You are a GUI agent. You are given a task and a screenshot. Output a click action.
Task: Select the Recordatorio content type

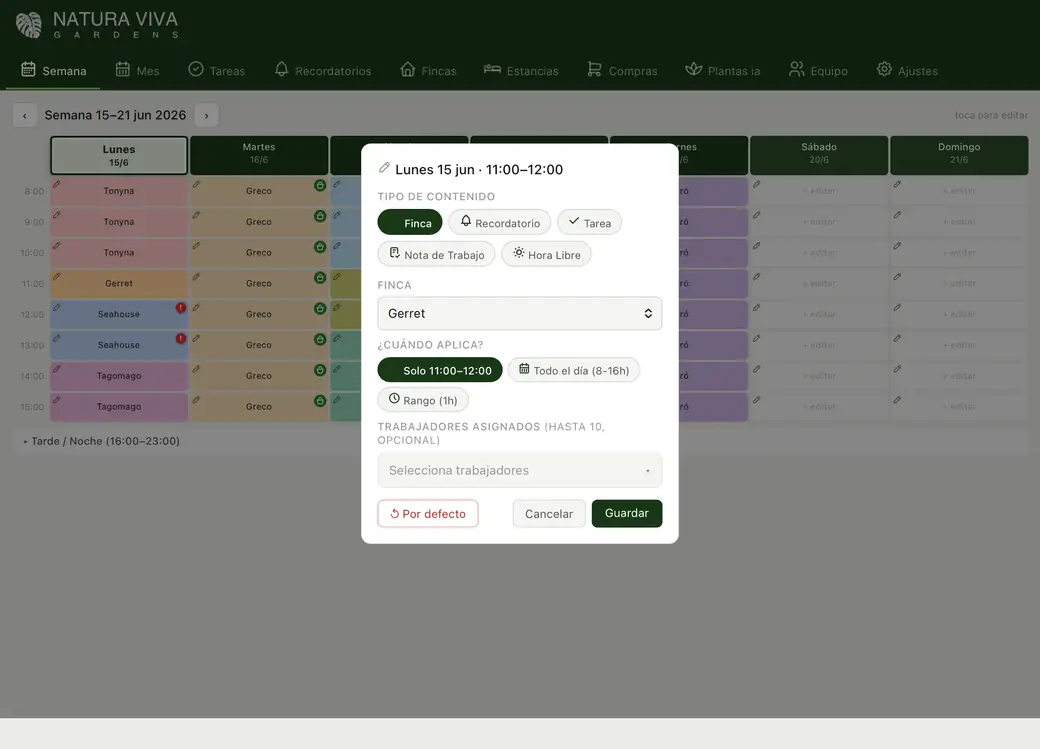499,222
